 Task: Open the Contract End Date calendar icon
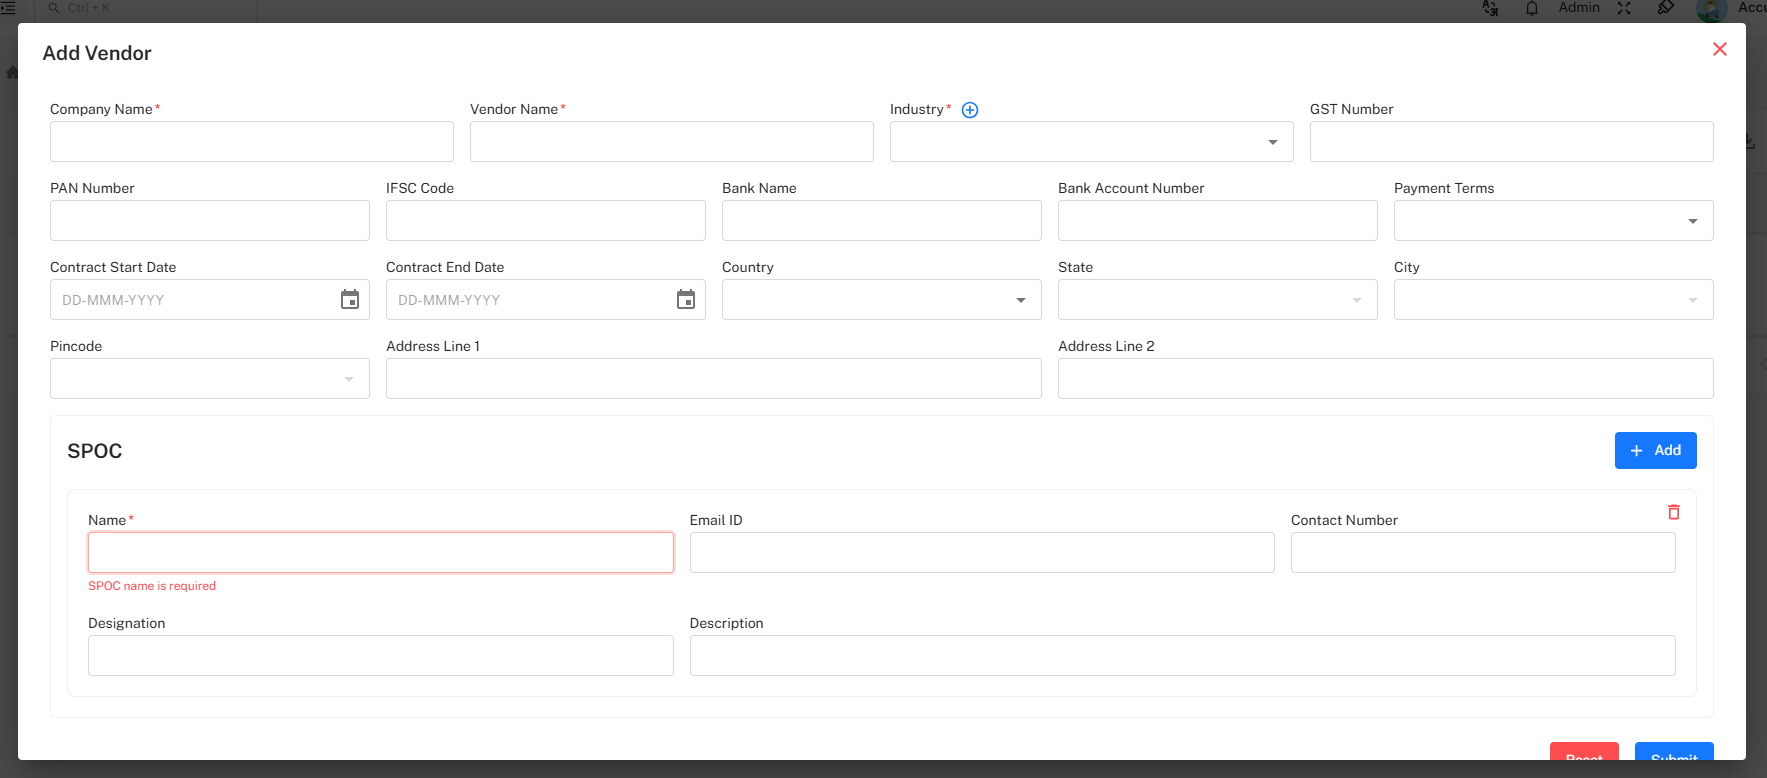click(x=686, y=299)
